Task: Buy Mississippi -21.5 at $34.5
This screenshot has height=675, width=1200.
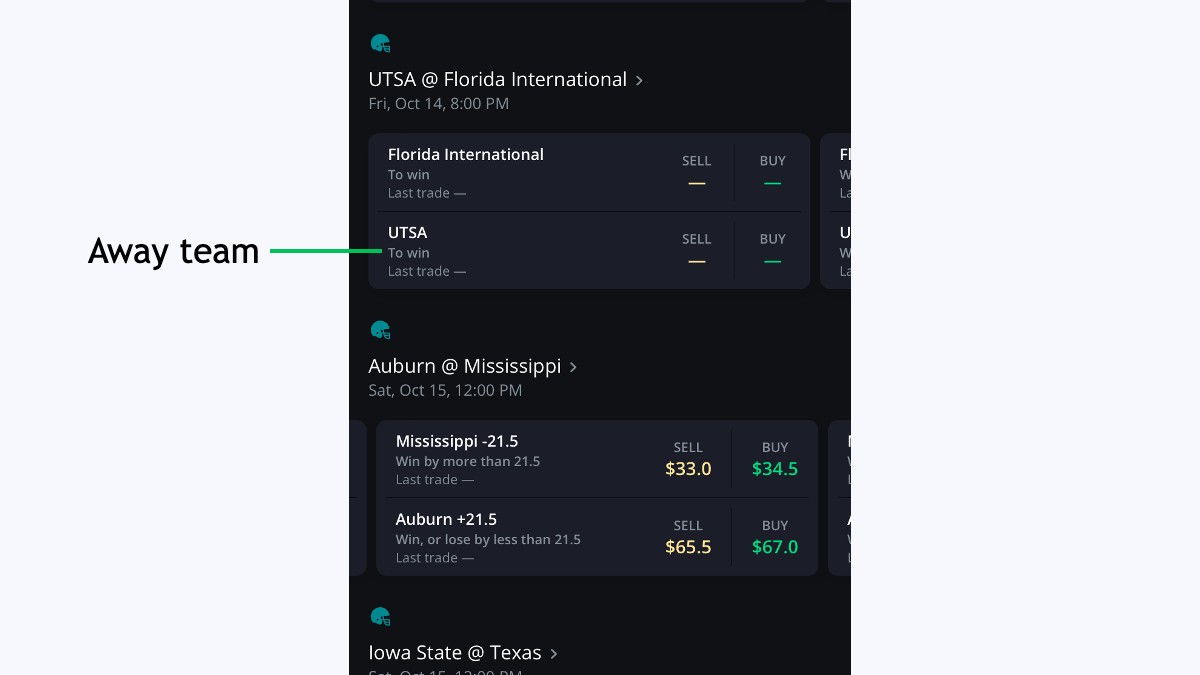Action: (775, 459)
